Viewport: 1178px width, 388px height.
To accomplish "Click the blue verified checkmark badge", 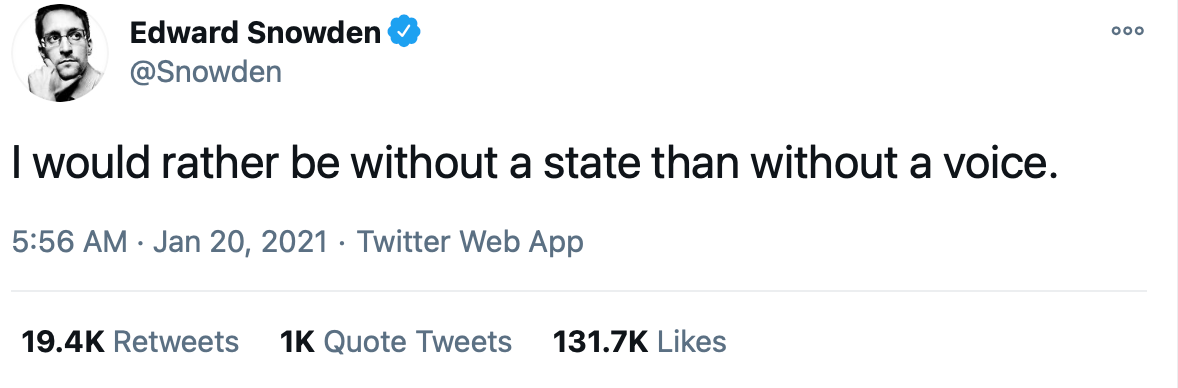I will coord(403,32).
